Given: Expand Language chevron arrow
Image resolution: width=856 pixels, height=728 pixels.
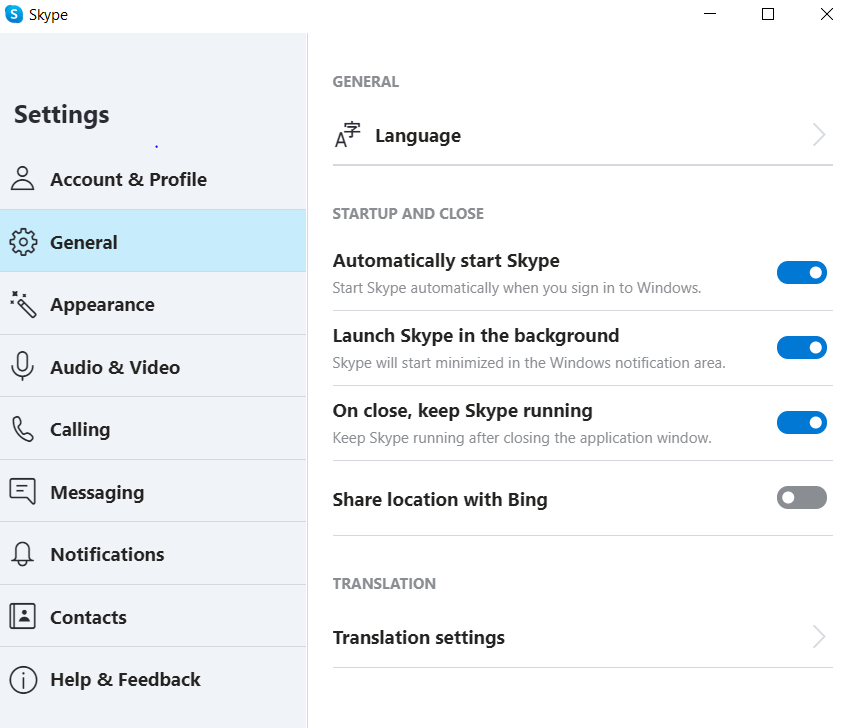Looking at the screenshot, I should (x=818, y=135).
